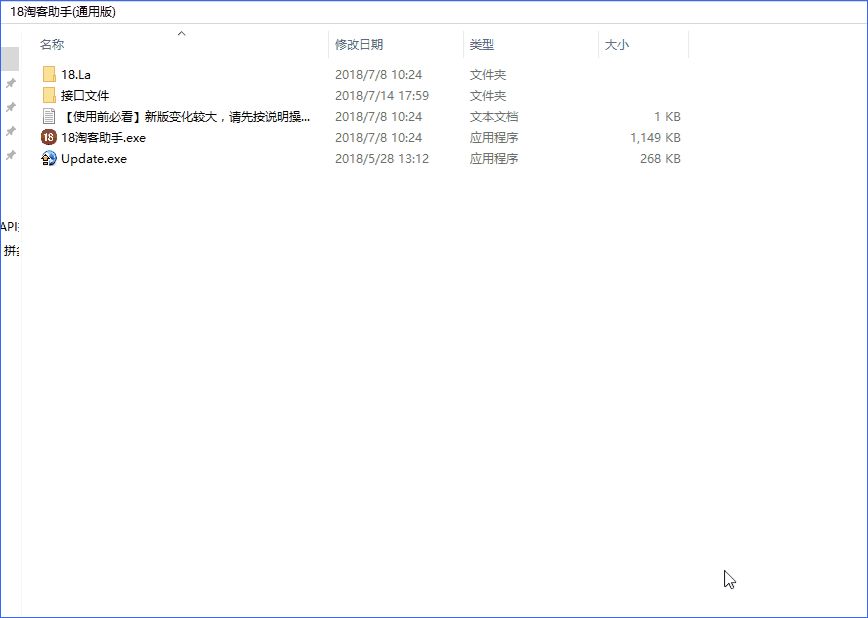
Task: Click the sort arrow above 名称 column
Action: (181, 34)
